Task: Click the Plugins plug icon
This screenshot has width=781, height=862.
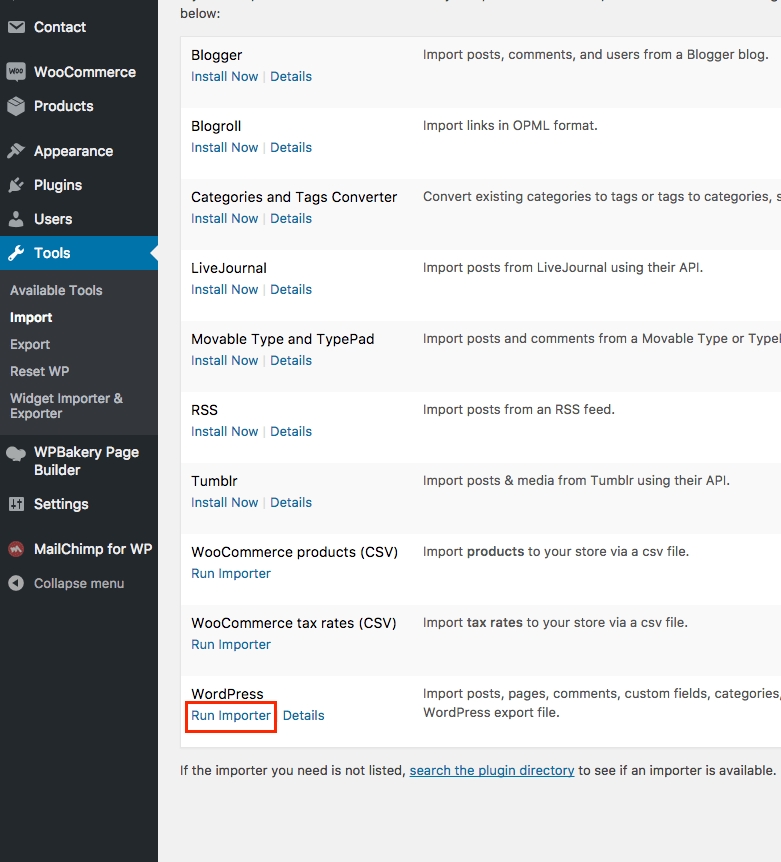Action: click(16, 185)
